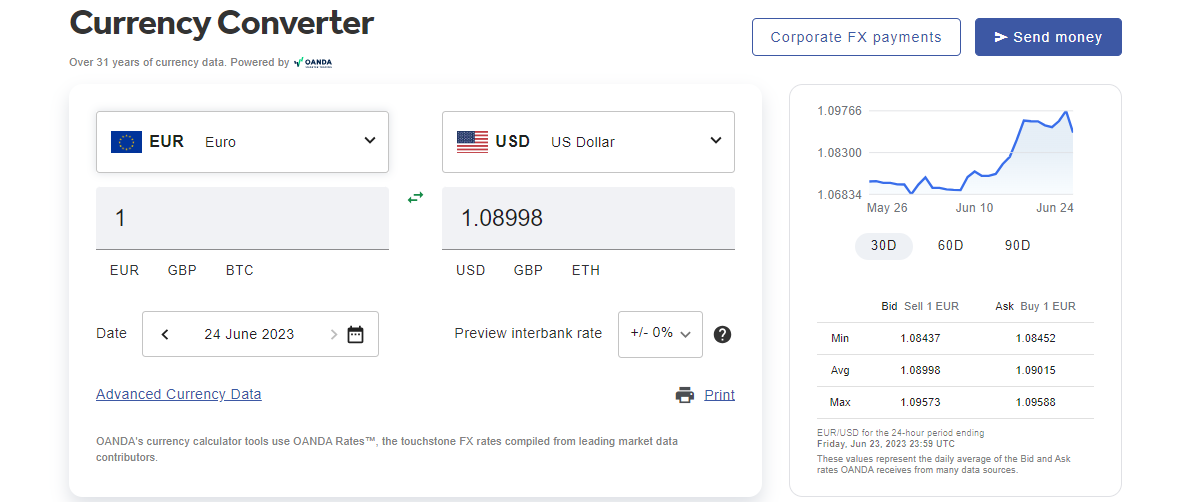Screen dimensions: 1186x502
Task: Click the swap currencies arrows icon
Action: (415, 198)
